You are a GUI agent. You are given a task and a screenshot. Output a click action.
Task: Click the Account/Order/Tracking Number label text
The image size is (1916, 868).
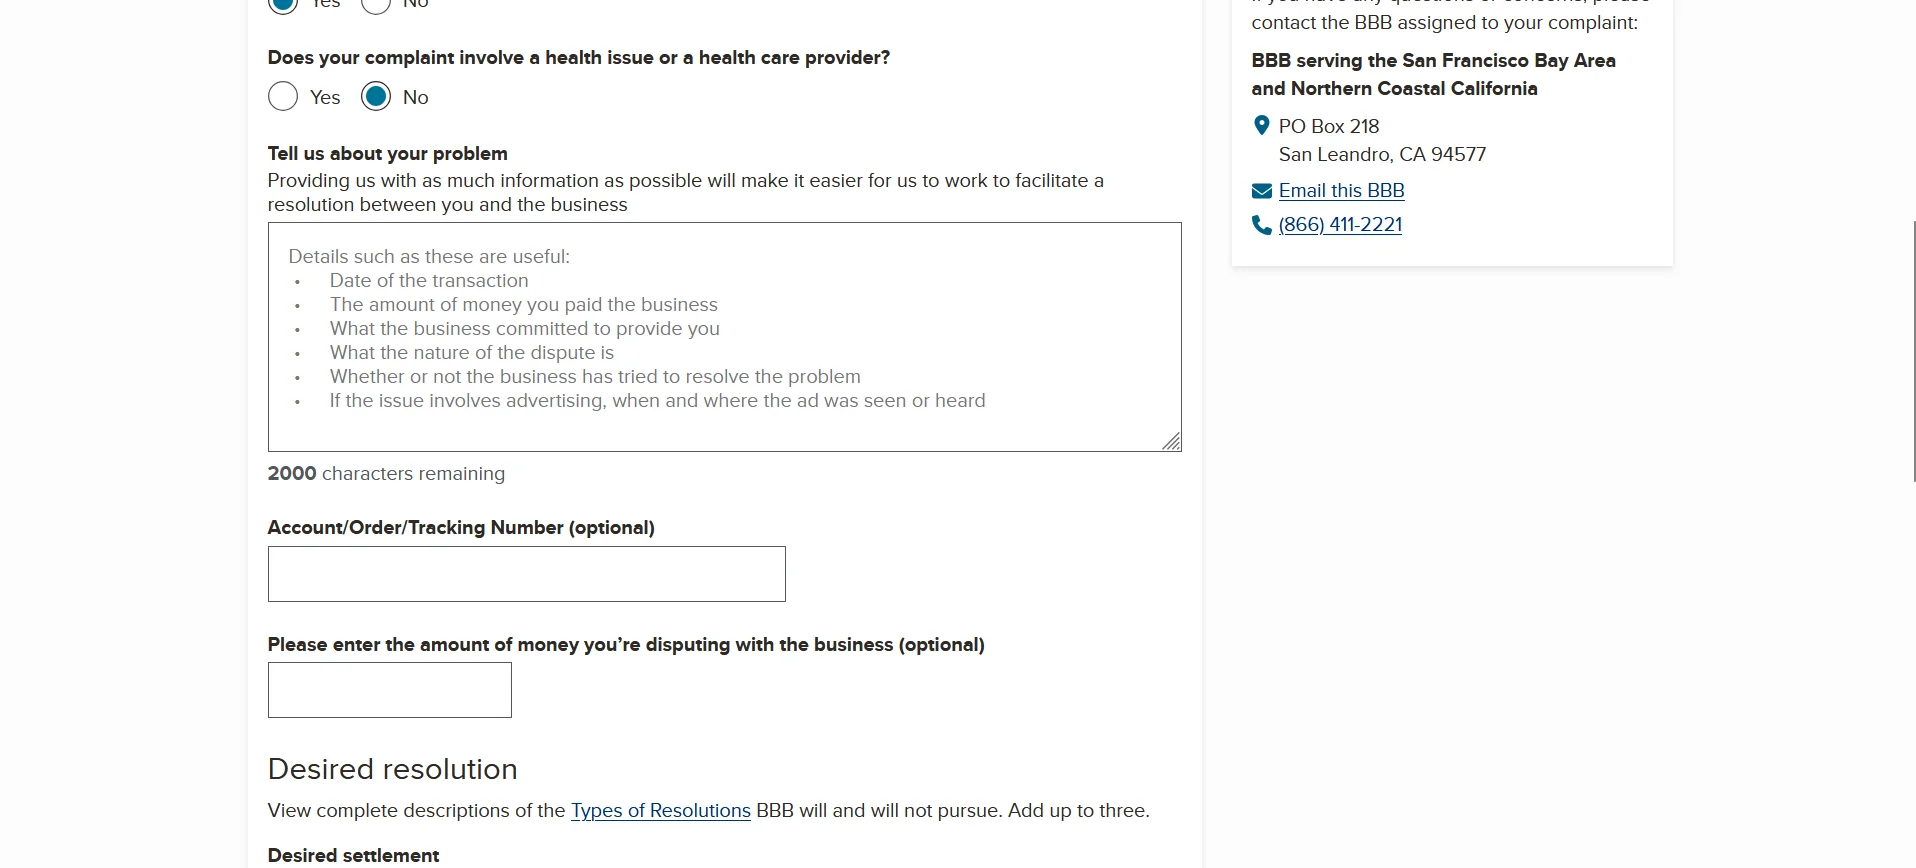pyautogui.click(x=460, y=528)
